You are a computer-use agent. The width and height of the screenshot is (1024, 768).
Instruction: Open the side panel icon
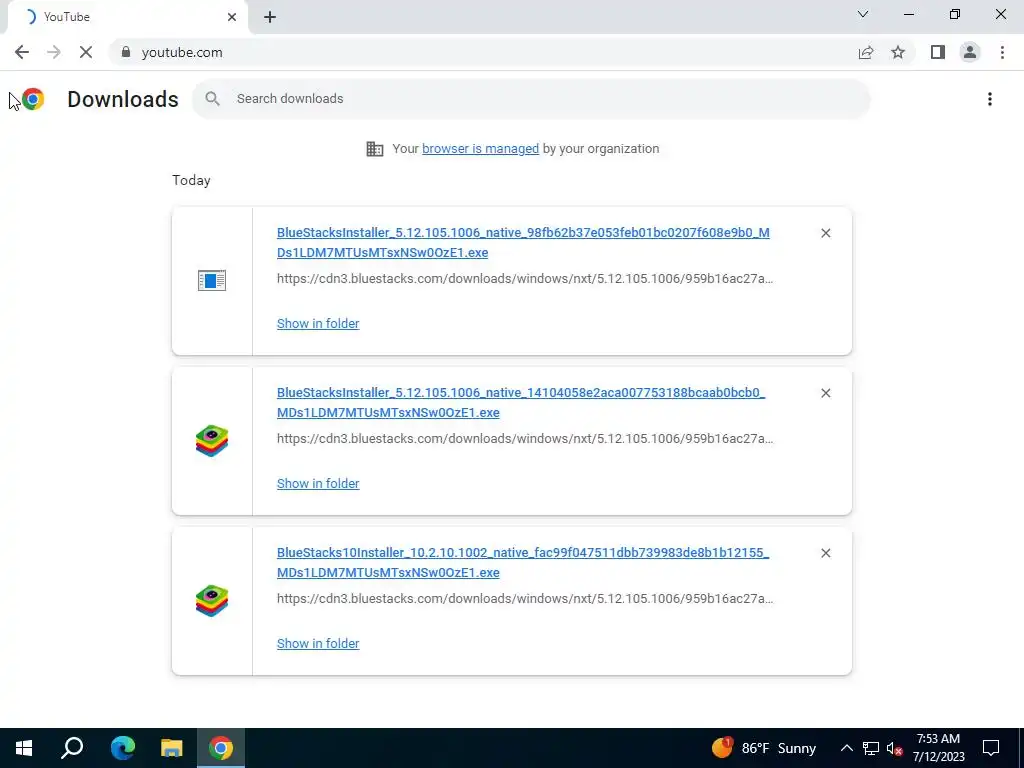coord(938,52)
